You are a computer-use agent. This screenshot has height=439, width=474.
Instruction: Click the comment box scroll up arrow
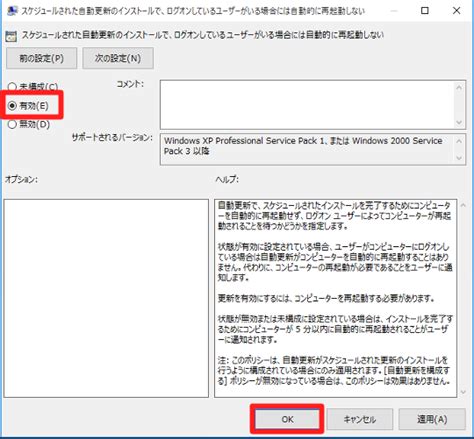click(459, 87)
